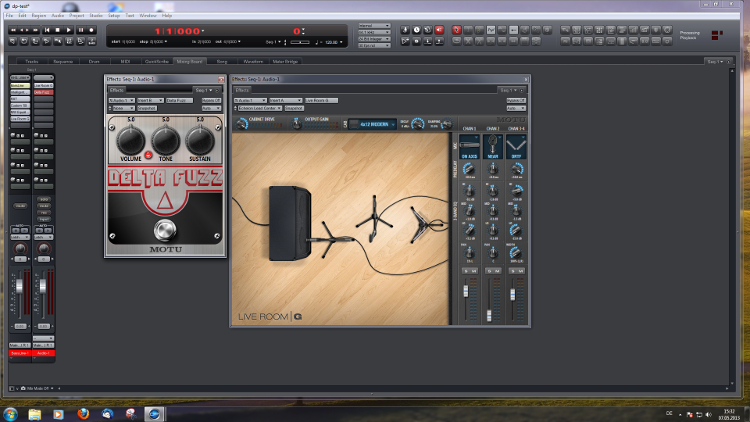Open the File menu
750x422 pixels.
[x=10, y=15]
